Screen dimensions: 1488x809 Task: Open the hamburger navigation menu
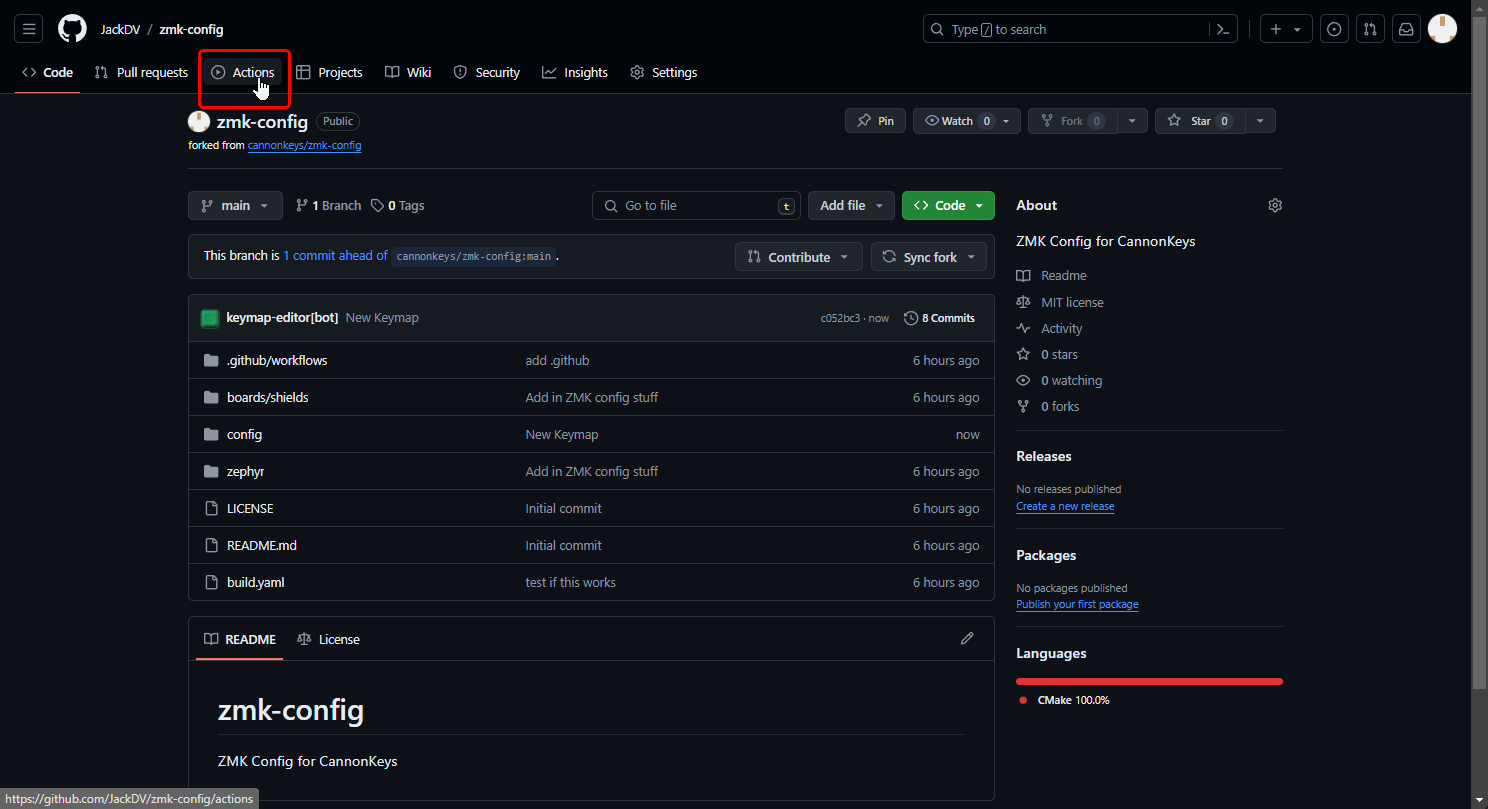coord(29,29)
